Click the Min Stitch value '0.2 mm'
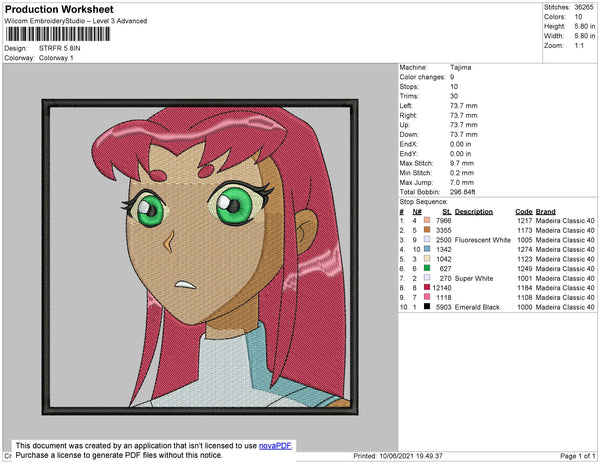The image size is (600, 464). point(462,173)
